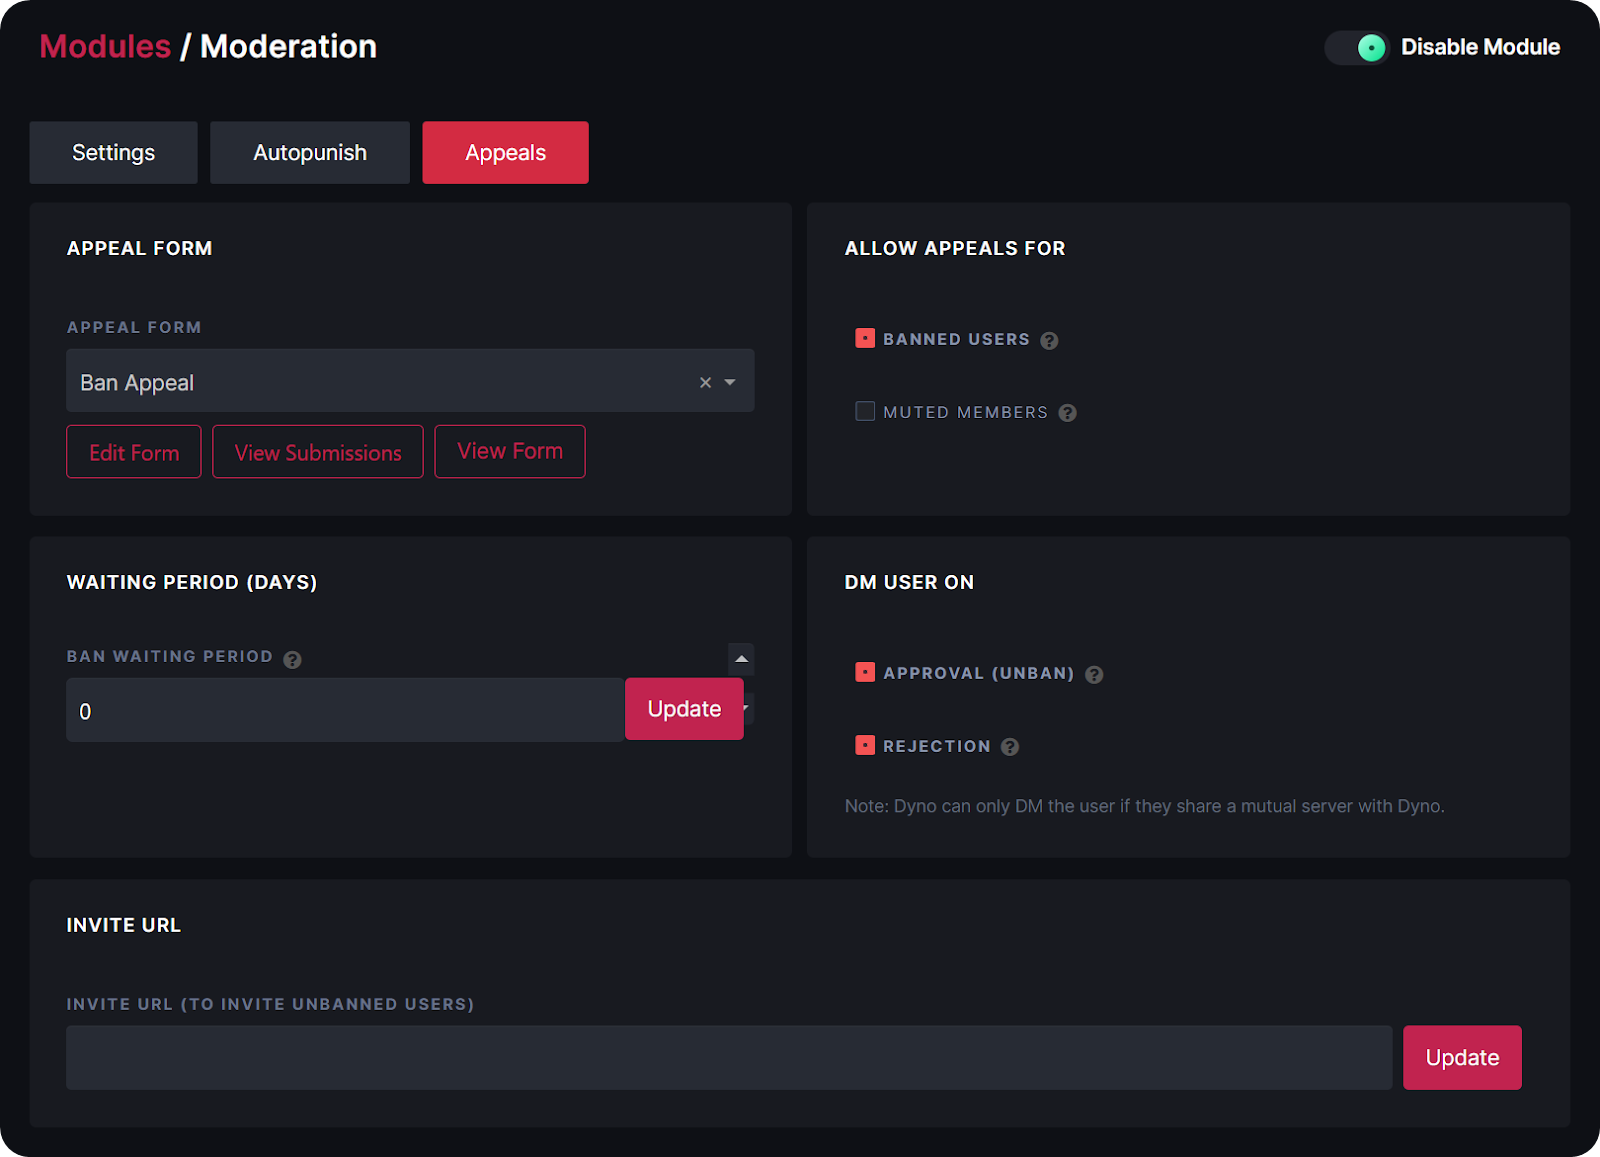The width and height of the screenshot is (1600, 1157).
Task: Uncheck the Banned Users option
Action: (864, 338)
